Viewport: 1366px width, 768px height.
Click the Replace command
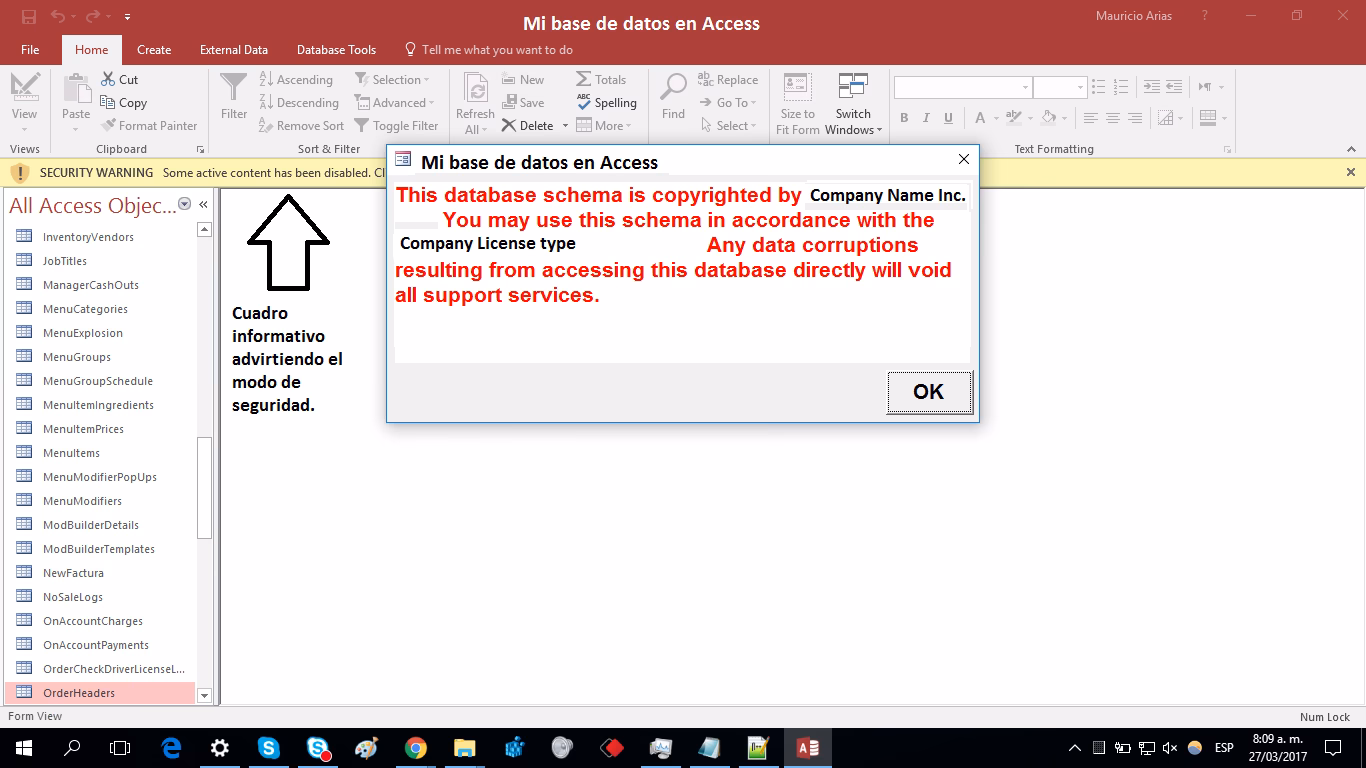(728, 80)
